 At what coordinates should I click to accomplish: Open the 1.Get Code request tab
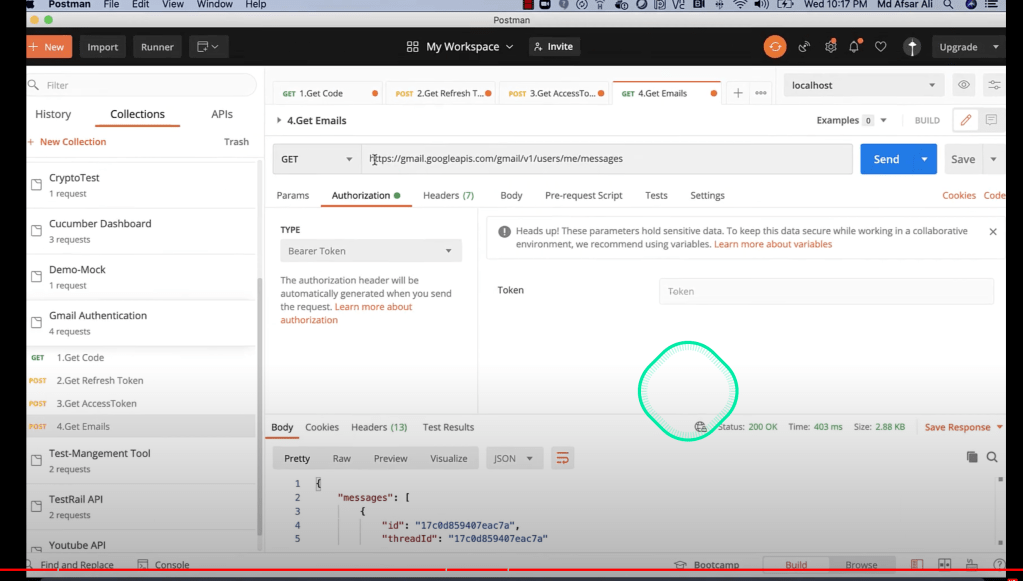pos(328,93)
